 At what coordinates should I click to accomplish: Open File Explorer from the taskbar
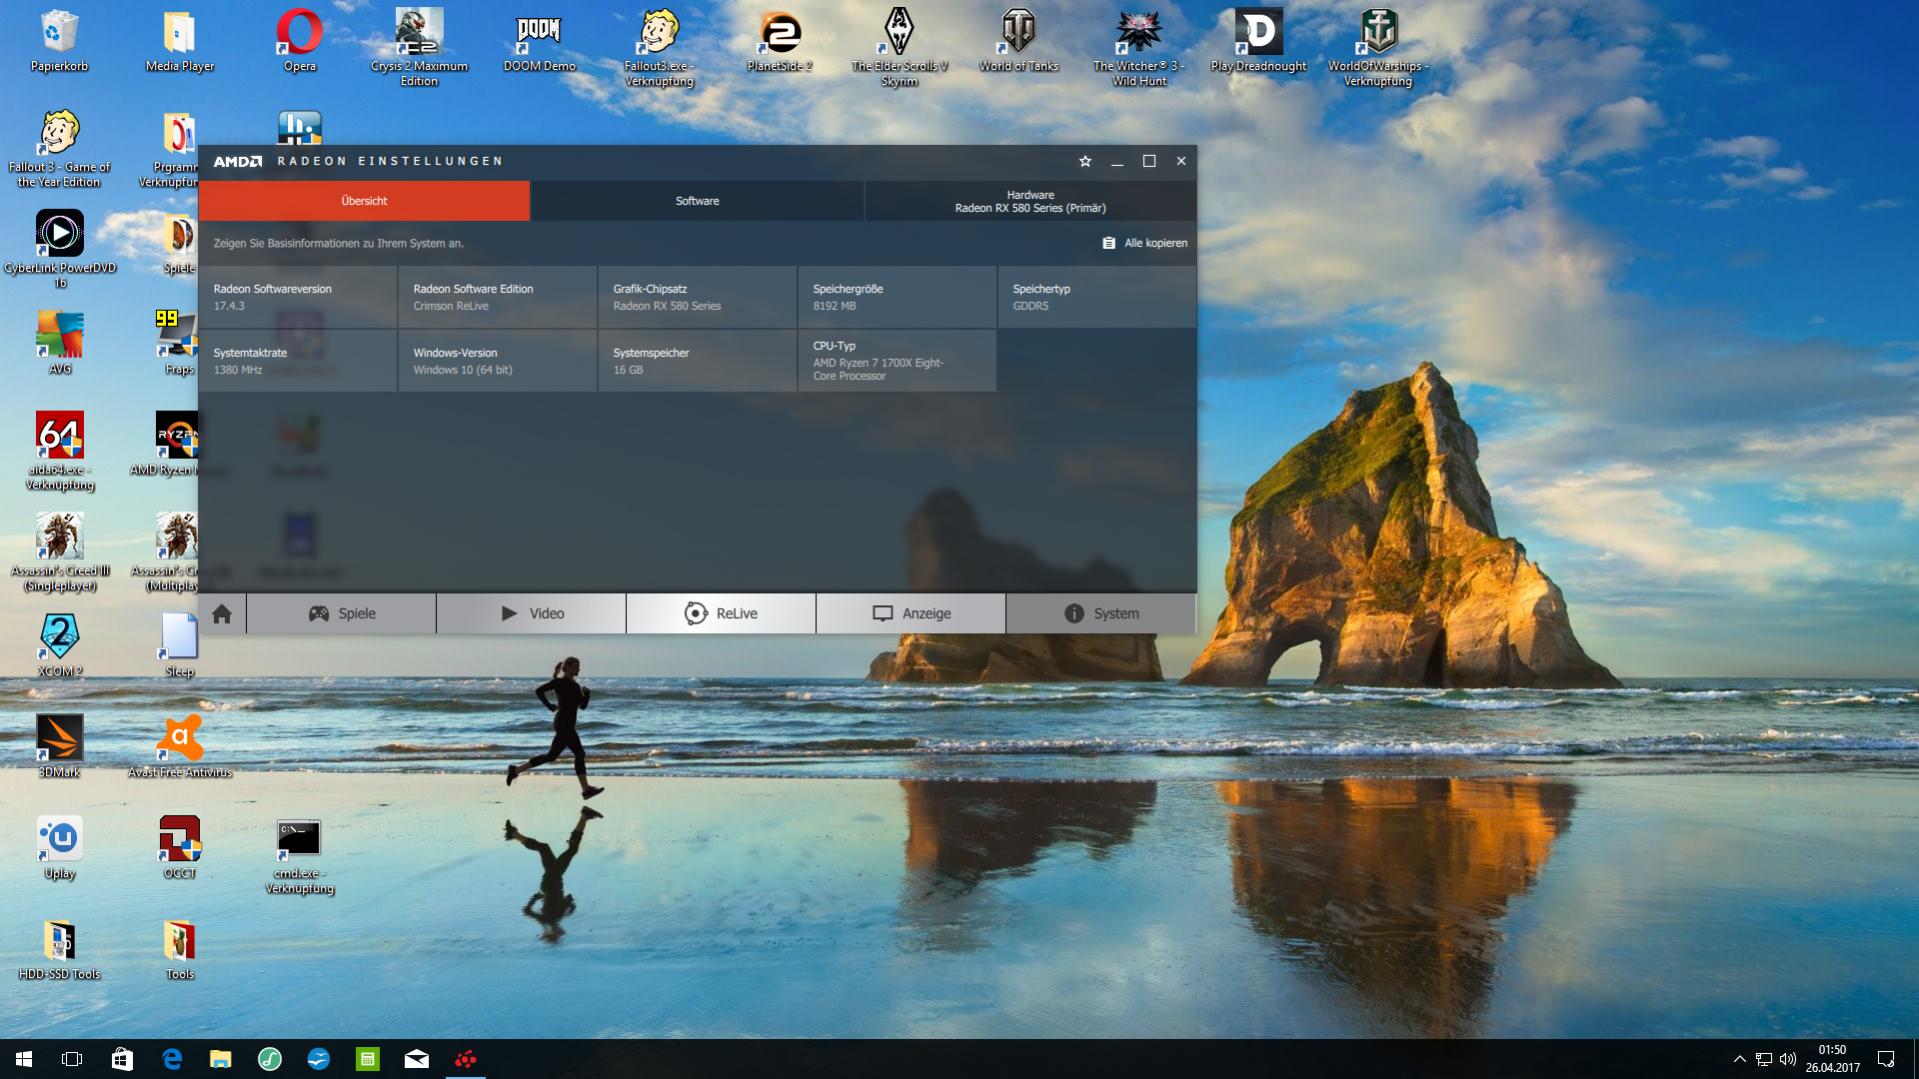click(220, 1059)
